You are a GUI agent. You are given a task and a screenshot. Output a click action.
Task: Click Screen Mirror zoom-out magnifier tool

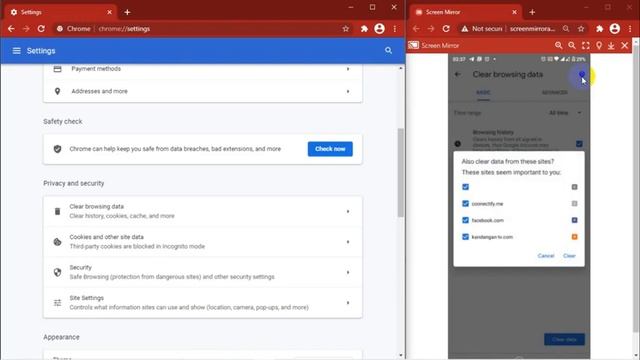click(572, 45)
